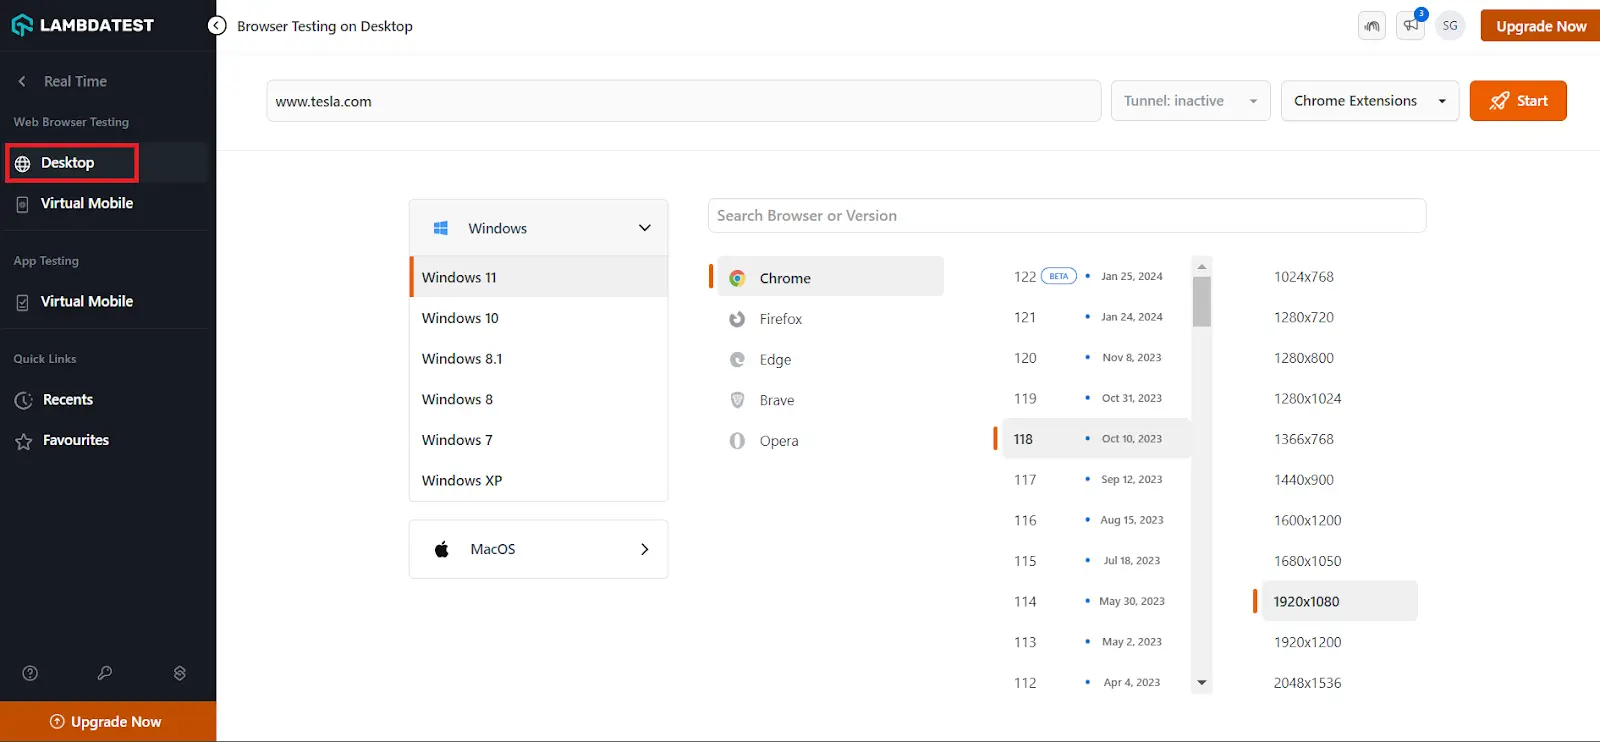Click the URL field with www.tesla.com

(684, 101)
